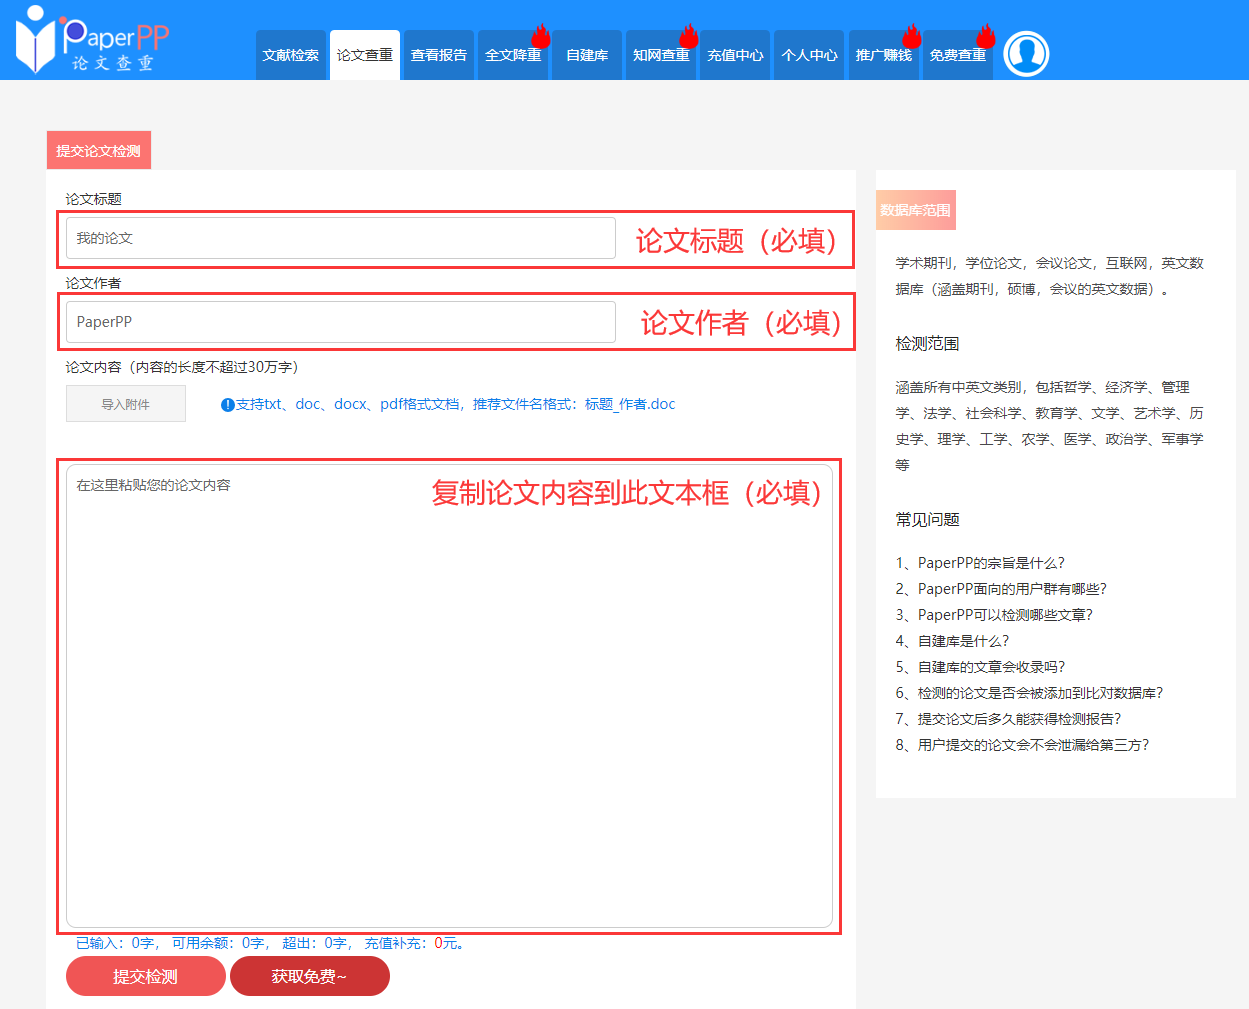Open FAQ 2 PaperPP面向的用户群有哪些
The image size is (1249, 1009).
pyautogui.click(x=1001, y=589)
